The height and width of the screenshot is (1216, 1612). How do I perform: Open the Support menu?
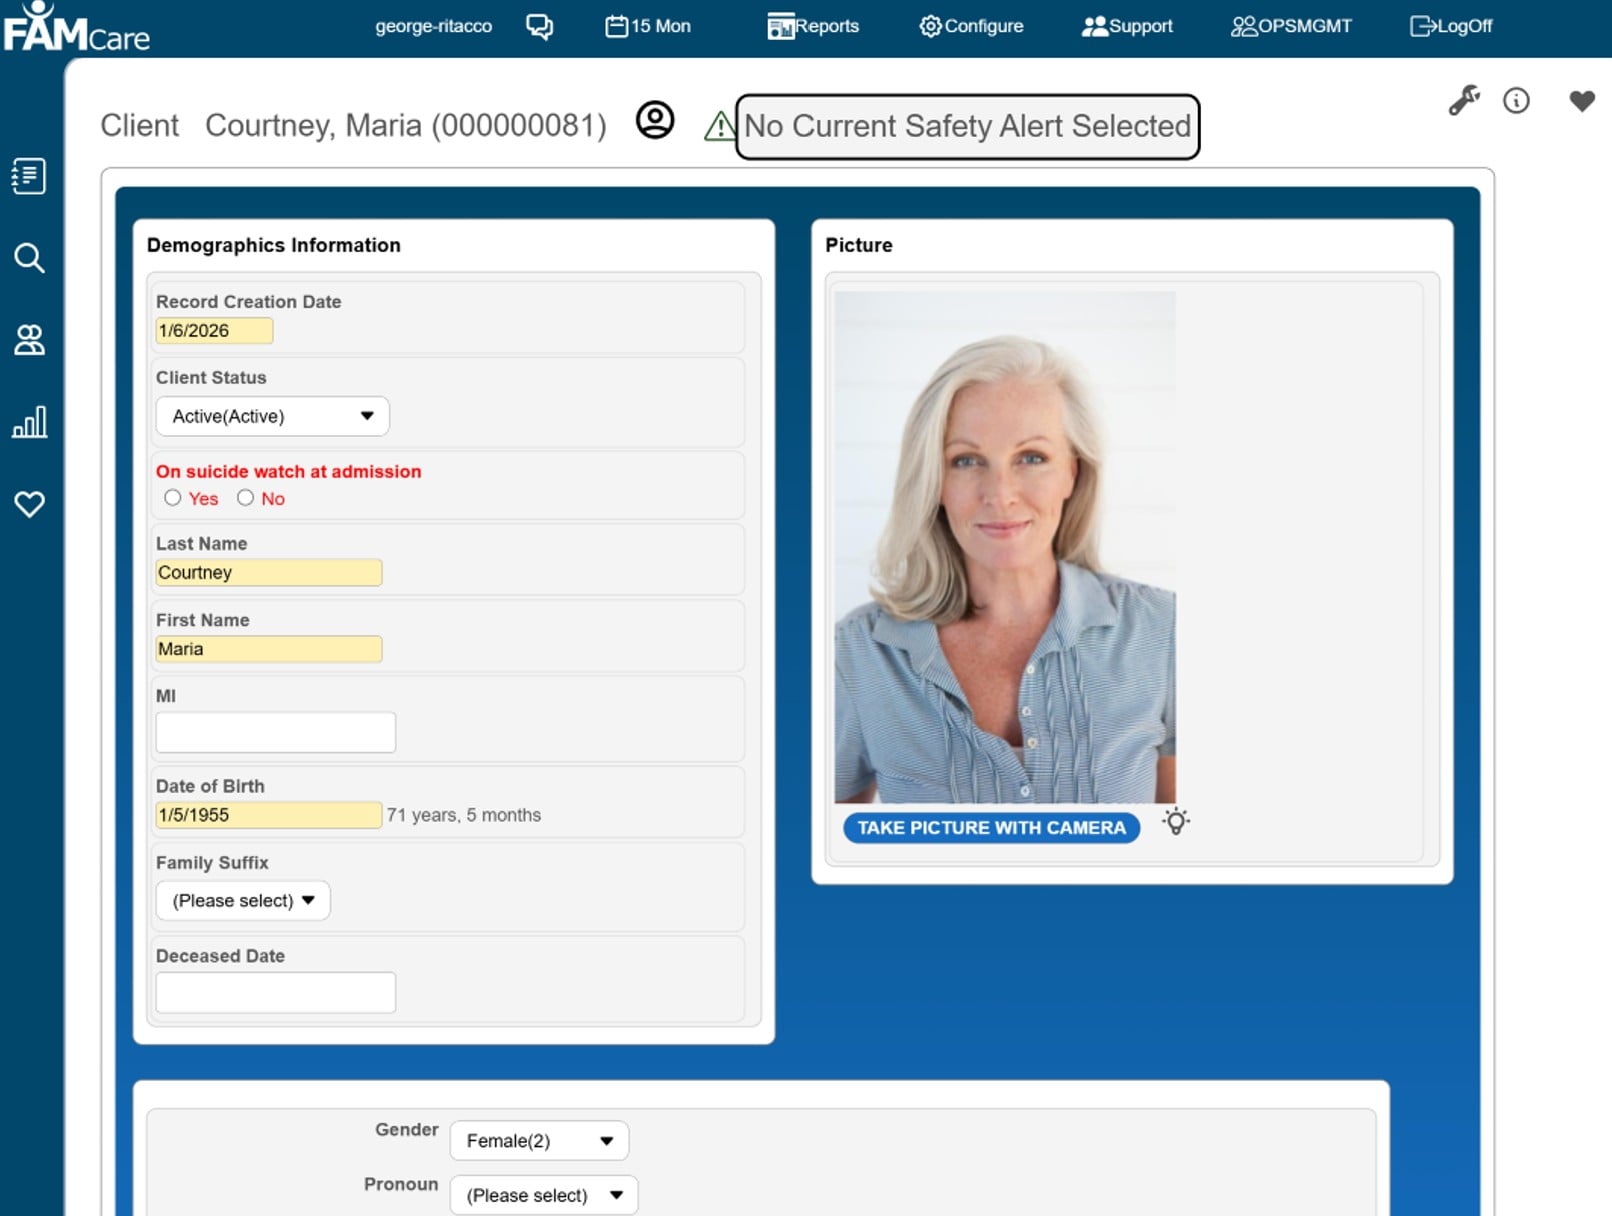[1127, 26]
